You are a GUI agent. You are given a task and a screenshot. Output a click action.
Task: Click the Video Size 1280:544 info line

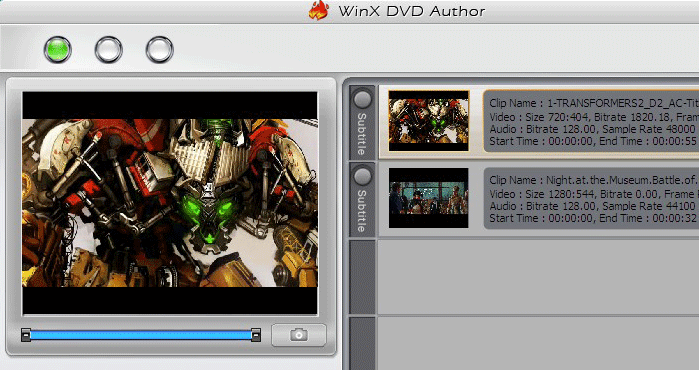[594, 194]
